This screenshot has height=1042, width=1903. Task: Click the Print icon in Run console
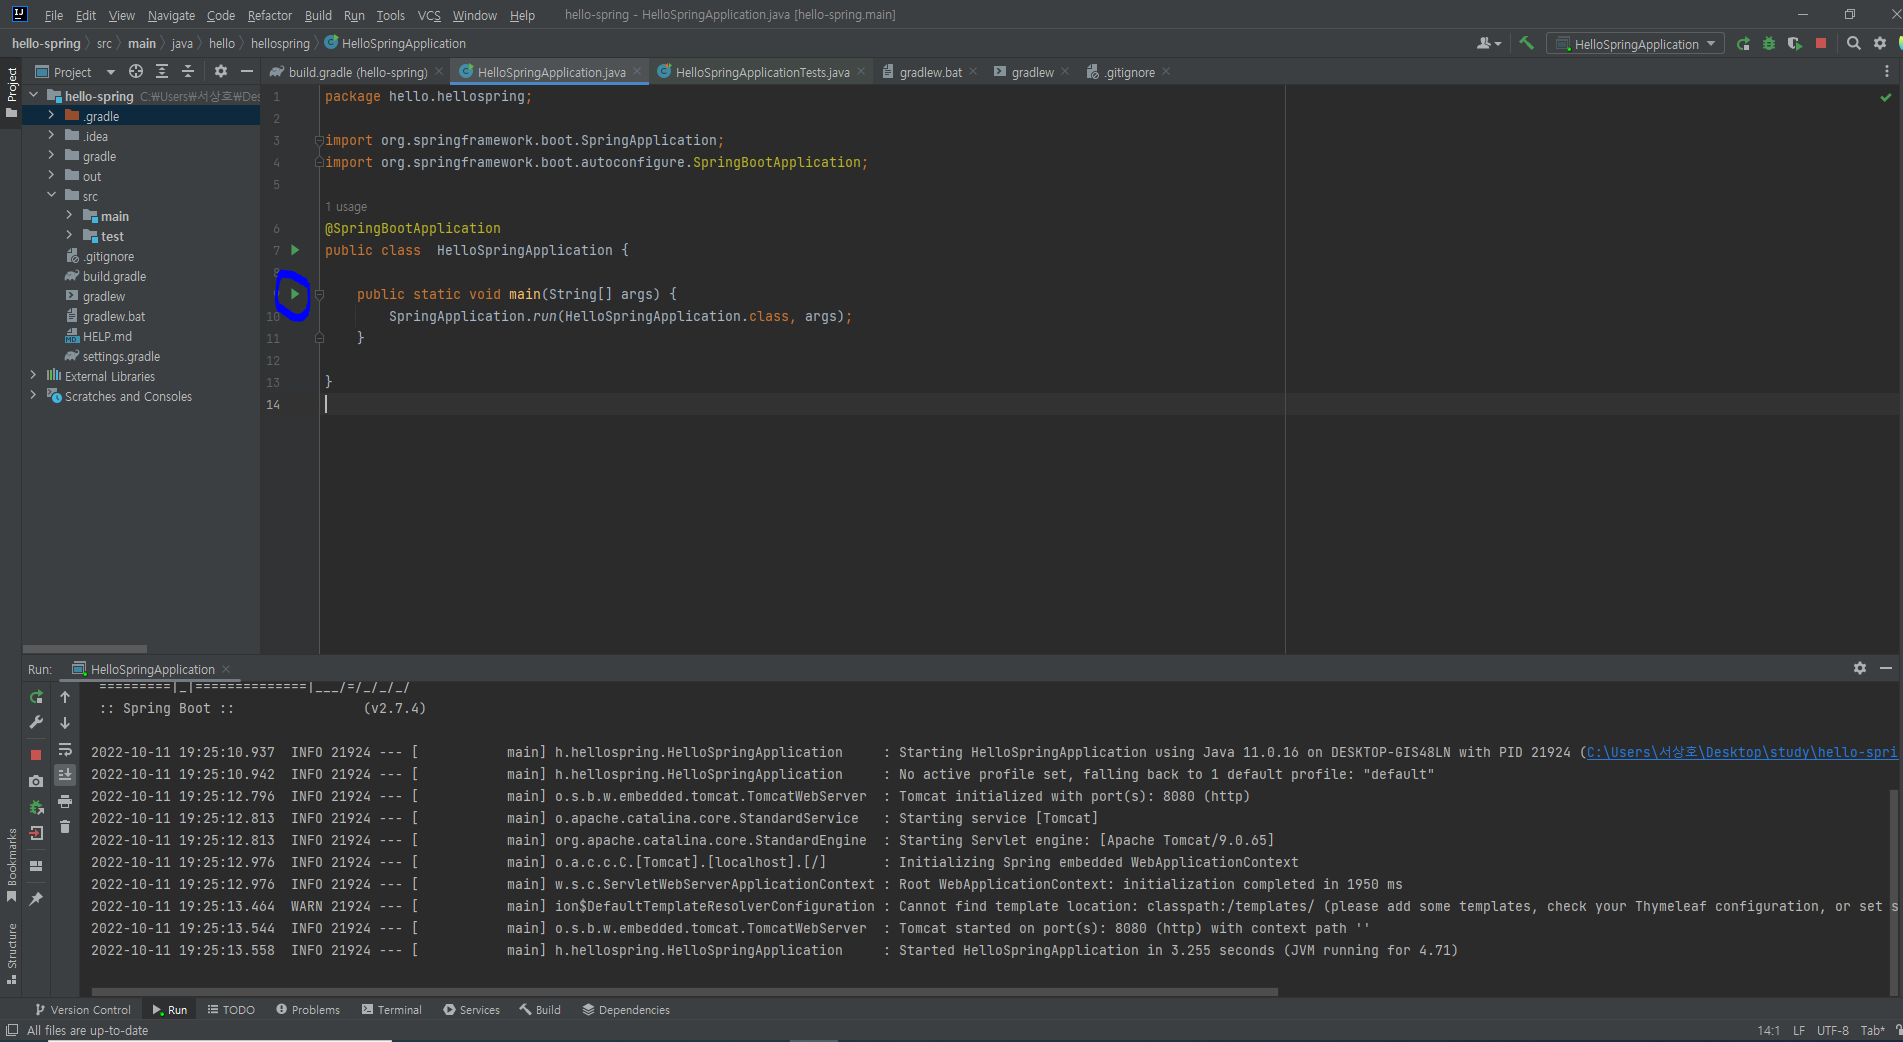click(65, 801)
